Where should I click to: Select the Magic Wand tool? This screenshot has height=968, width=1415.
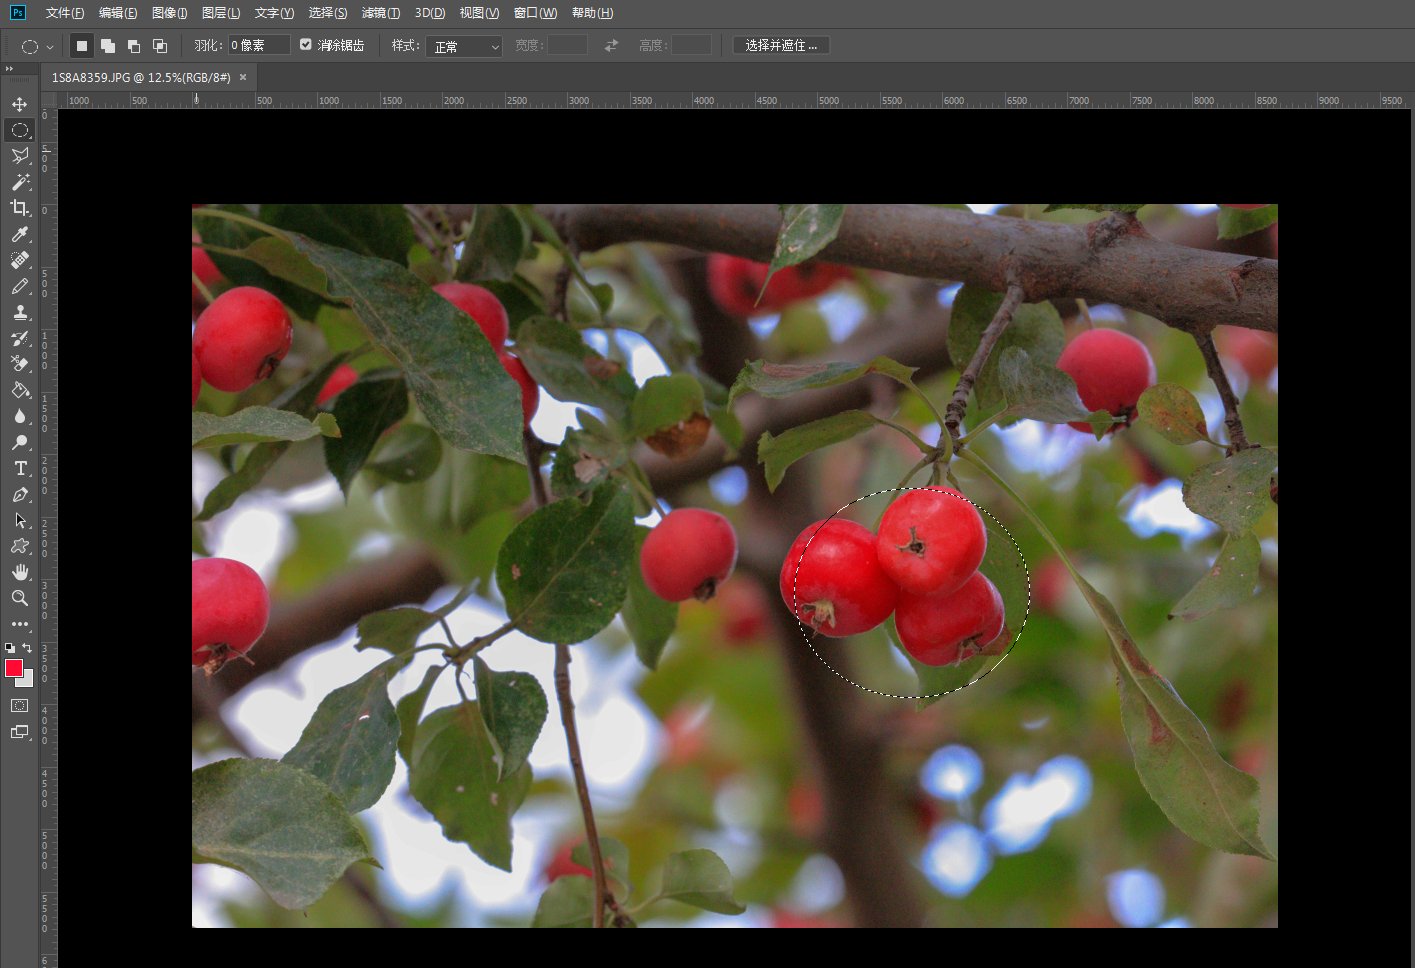[19, 182]
